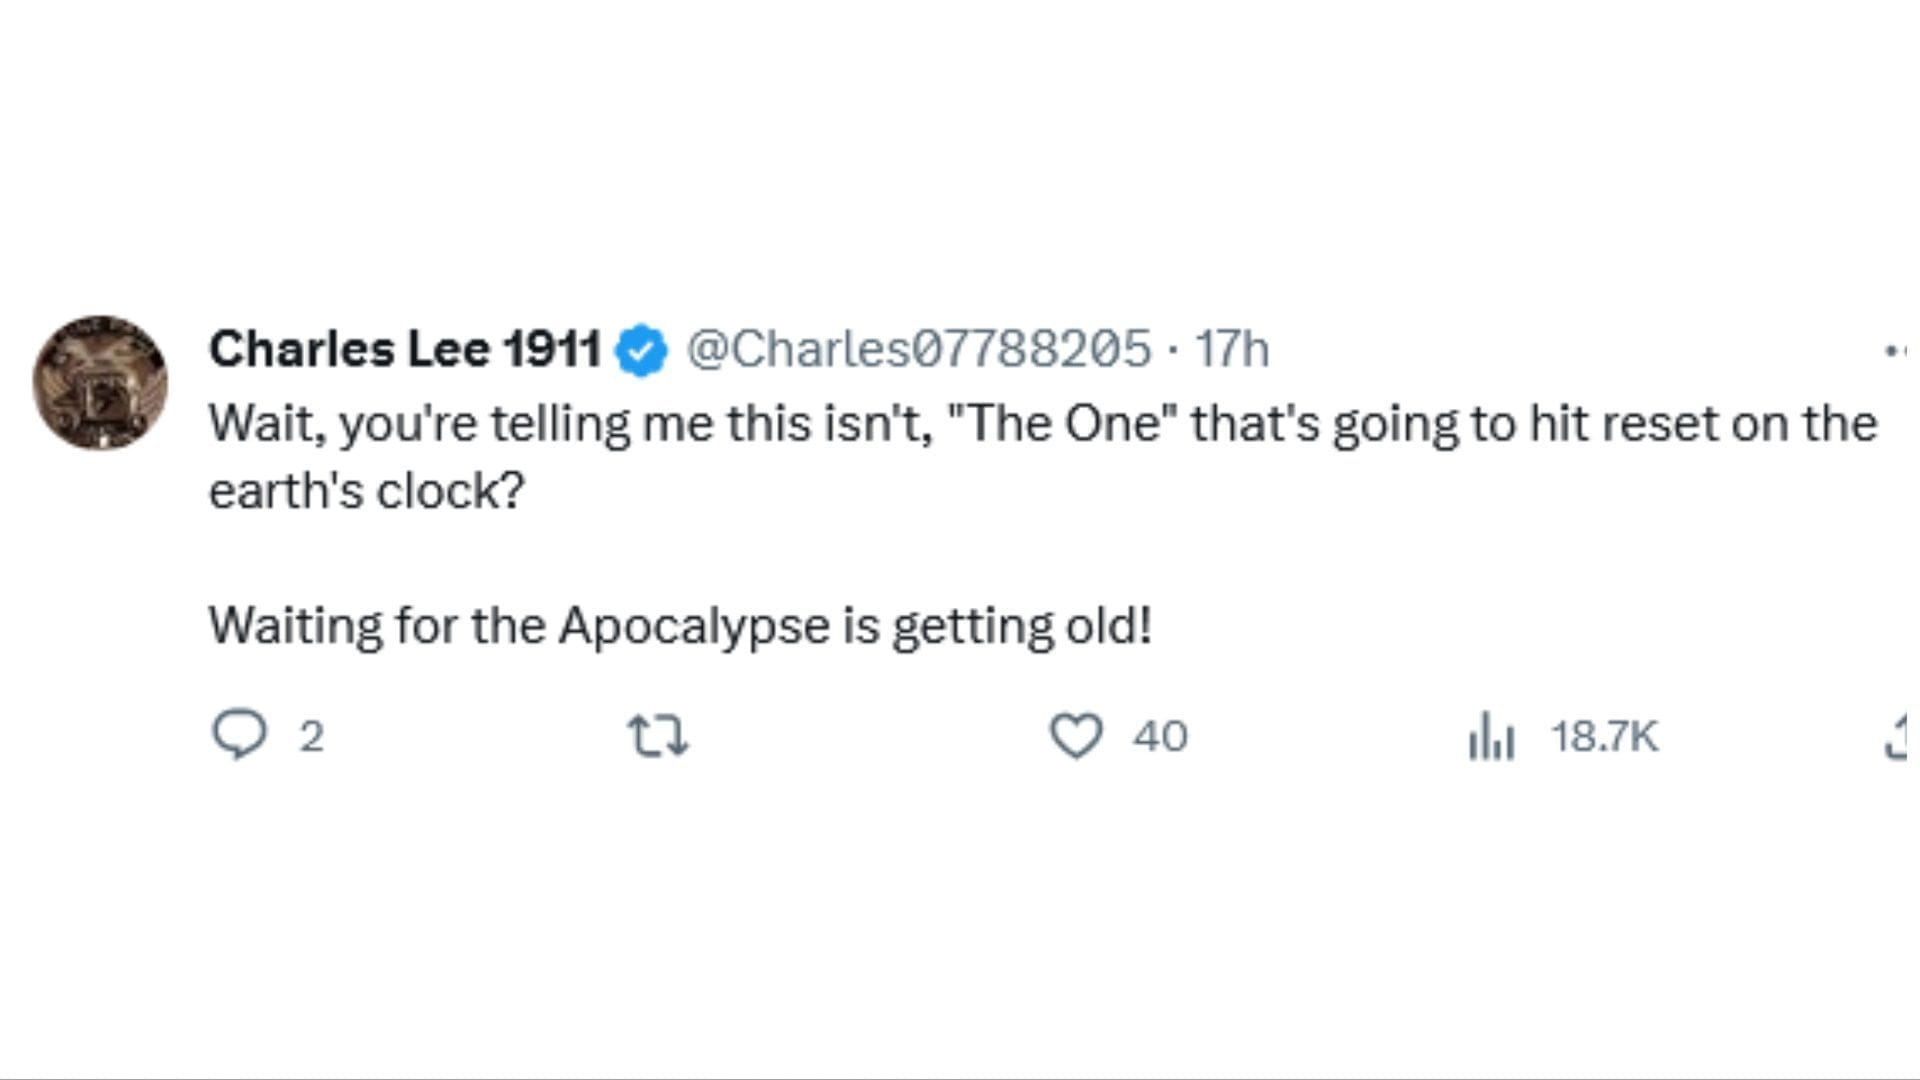
Task: Open the @Charles07788205 handle link
Action: point(918,350)
